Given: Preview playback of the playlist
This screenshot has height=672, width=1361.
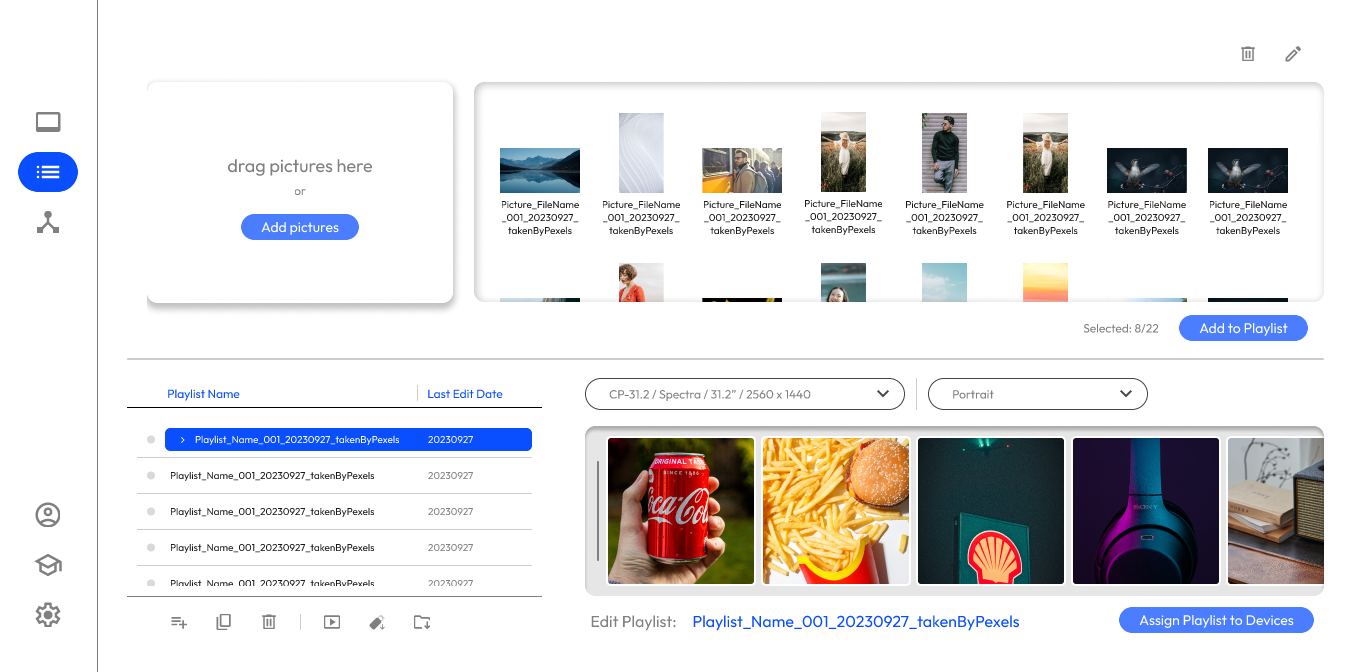Looking at the screenshot, I should pyautogui.click(x=331, y=621).
